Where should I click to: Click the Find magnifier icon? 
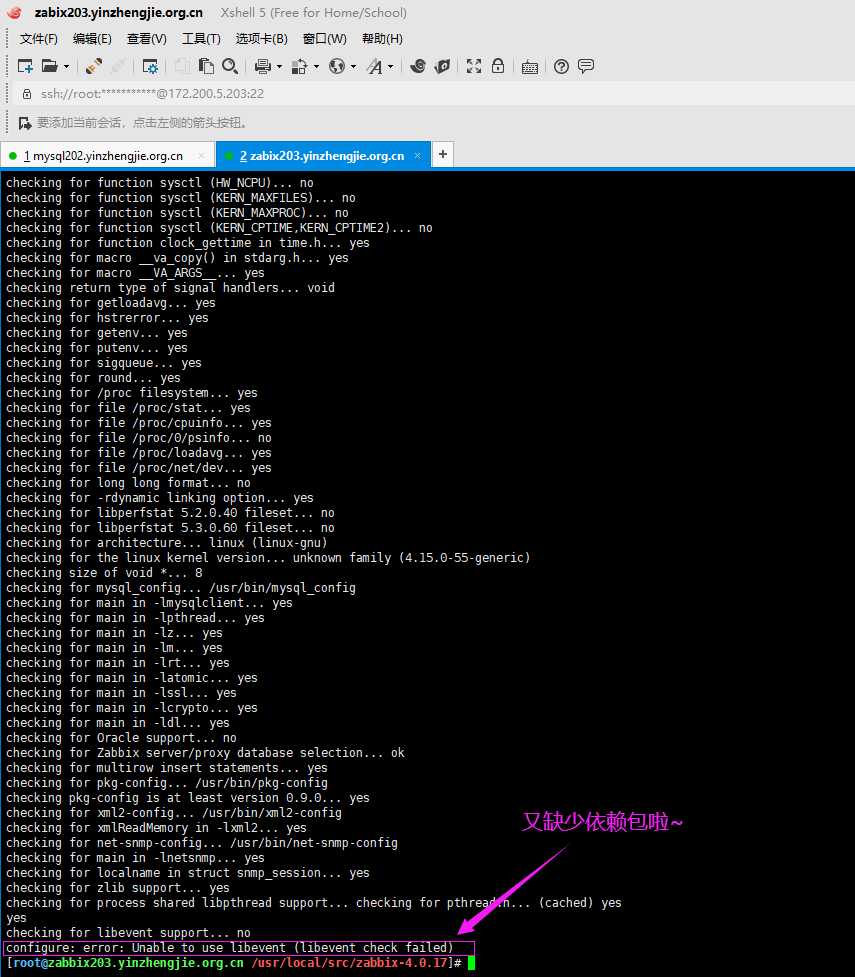point(230,66)
